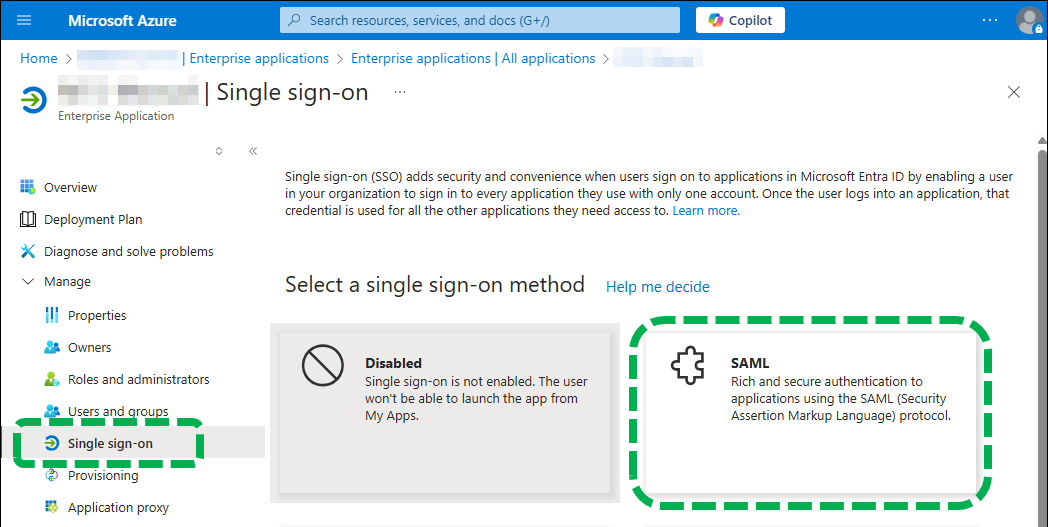Open Enterprise applications All applications breadcrumb
Screen dimensions: 1048x527
tap(472, 59)
